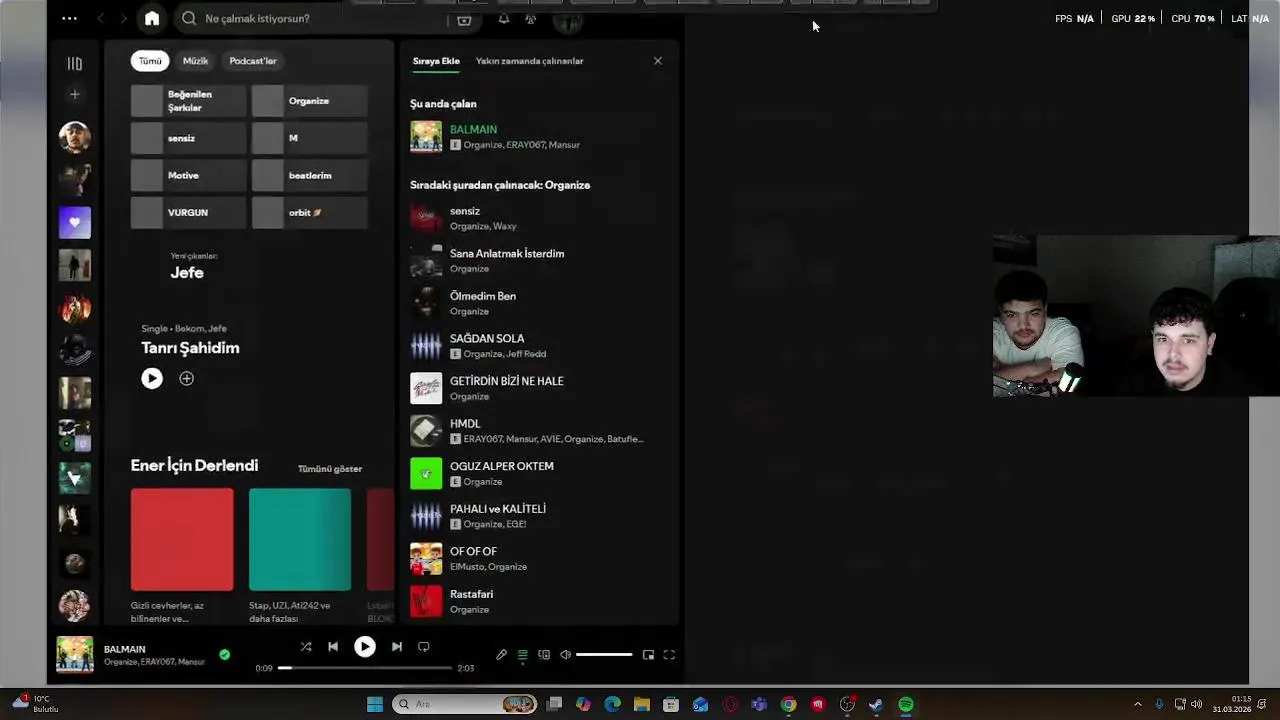Screen dimensions: 1280x720
Task: Open Spotify from the Windows taskbar
Action: click(x=906, y=704)
